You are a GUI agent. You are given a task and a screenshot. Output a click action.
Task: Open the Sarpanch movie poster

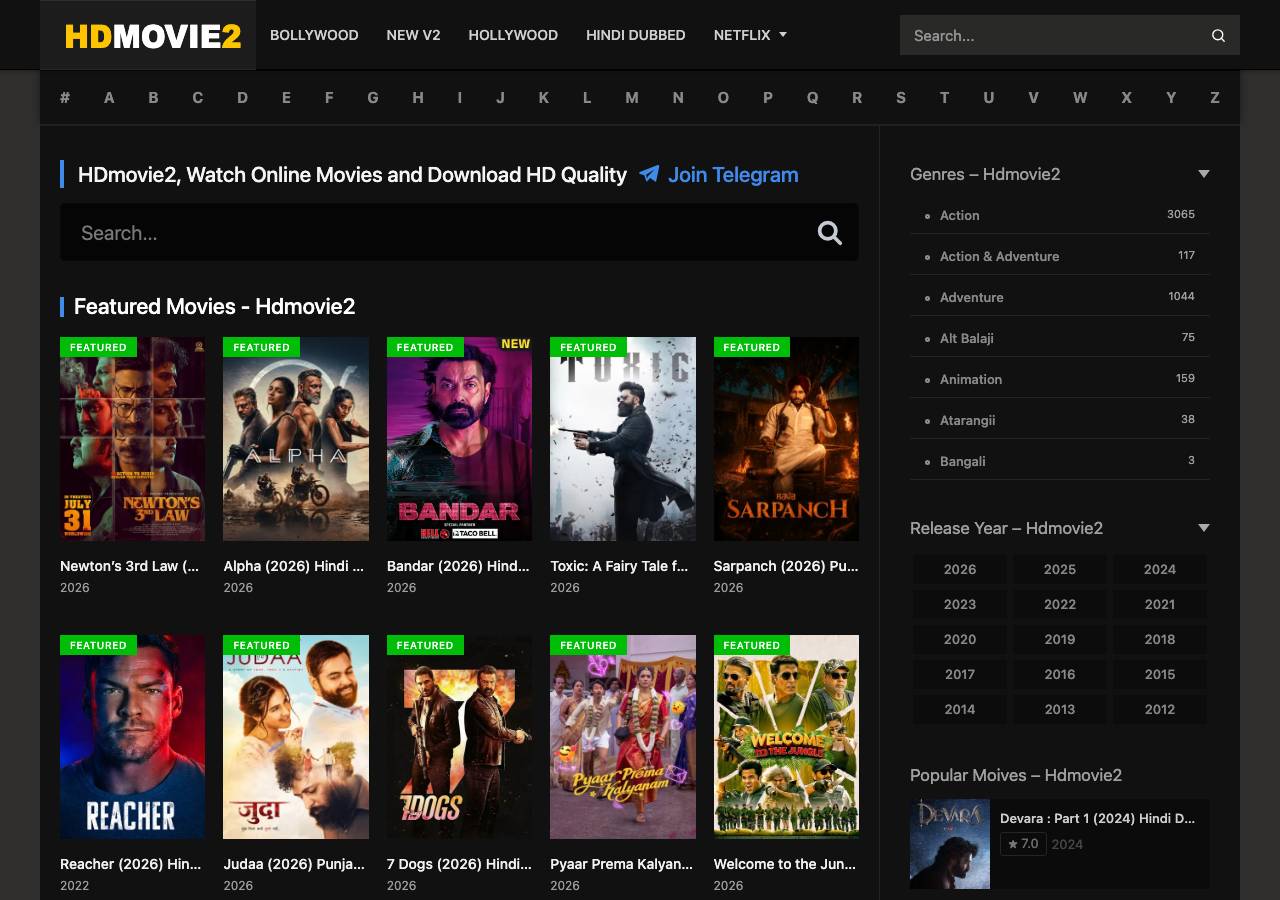(786, 439)
